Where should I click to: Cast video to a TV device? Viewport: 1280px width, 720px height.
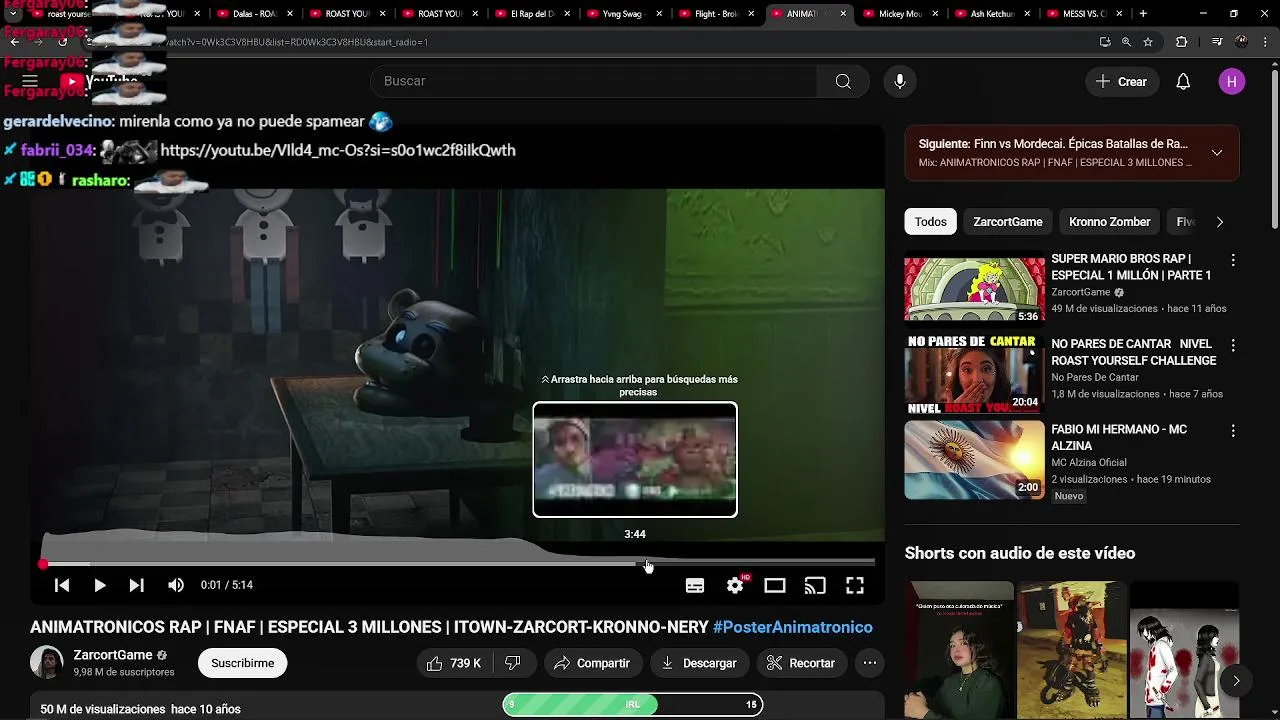click(815, 586)
